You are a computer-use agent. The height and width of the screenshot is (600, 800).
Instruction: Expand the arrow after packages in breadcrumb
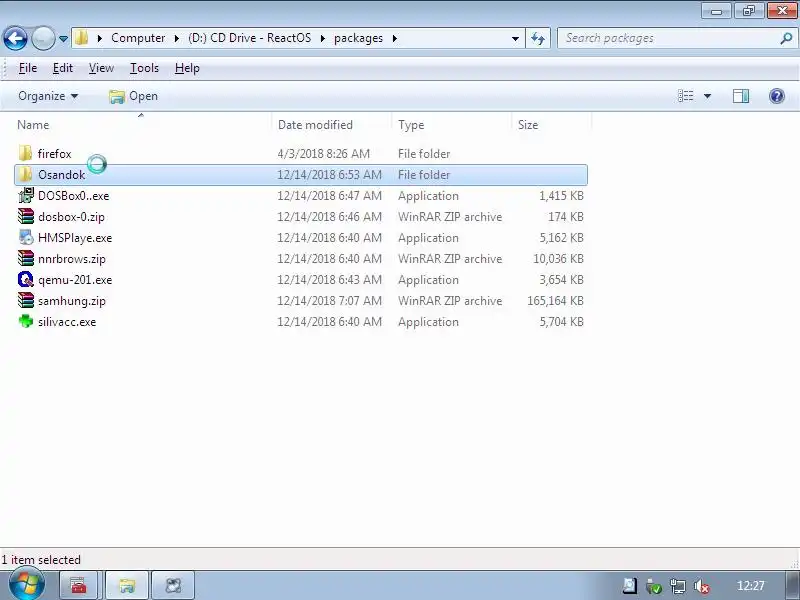(394, 38)
